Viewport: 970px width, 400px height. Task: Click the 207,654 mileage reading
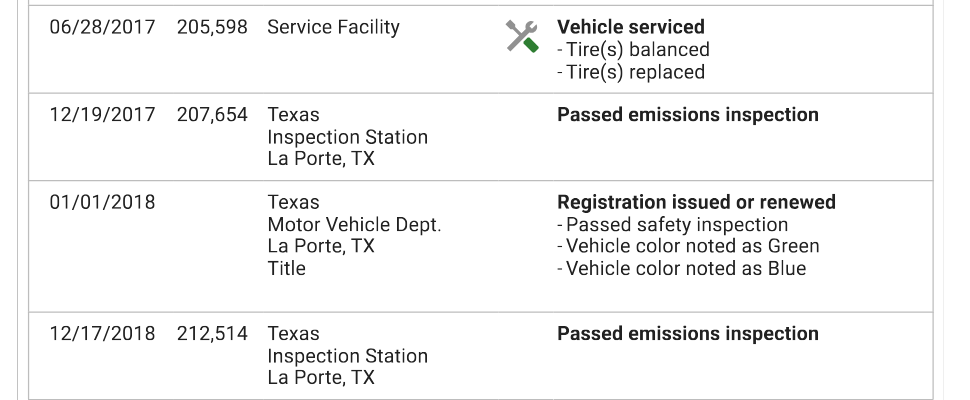click(x=212, y=115)
